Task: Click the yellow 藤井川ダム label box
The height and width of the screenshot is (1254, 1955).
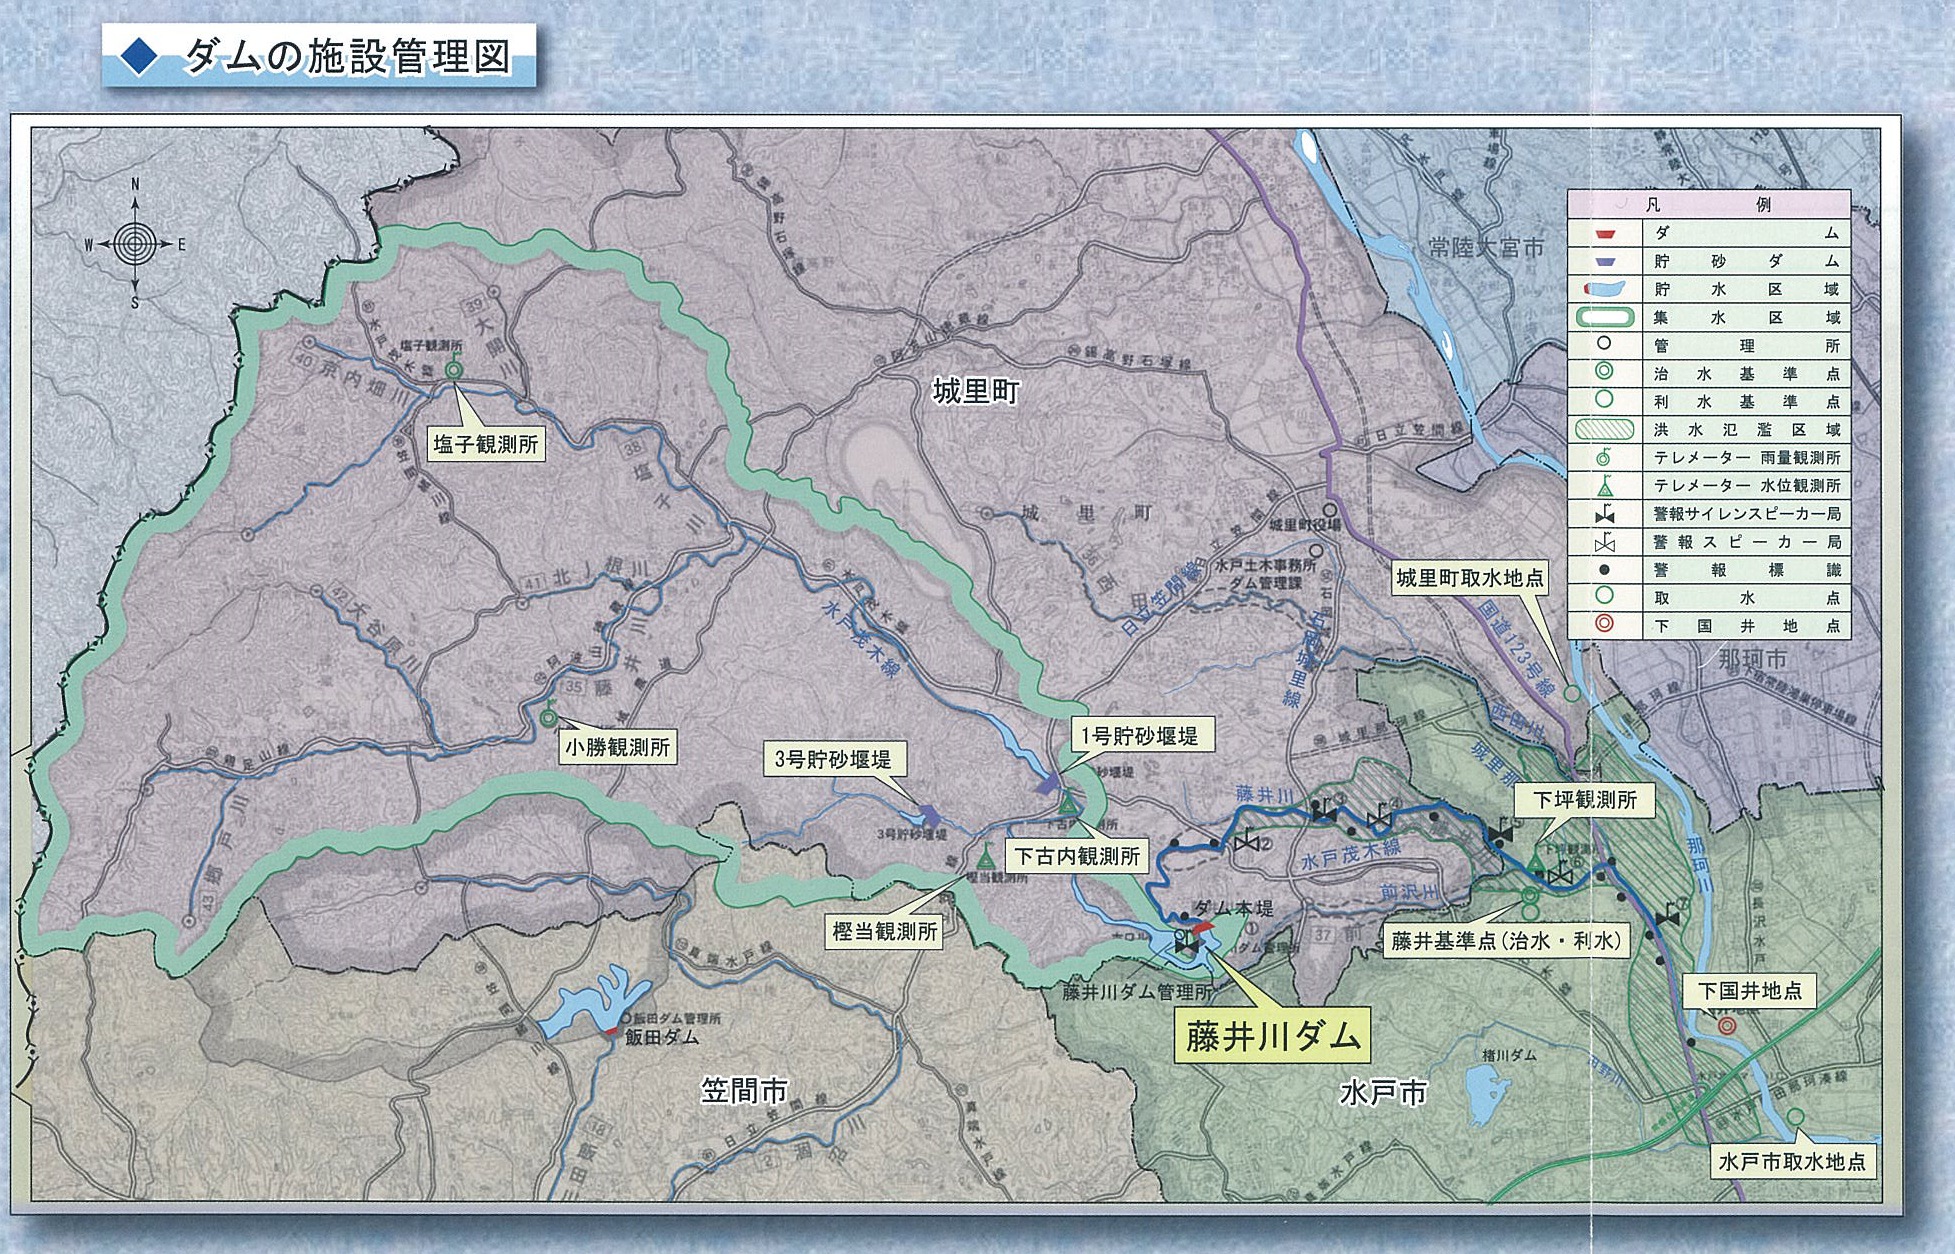Action: point(1273,1037)
